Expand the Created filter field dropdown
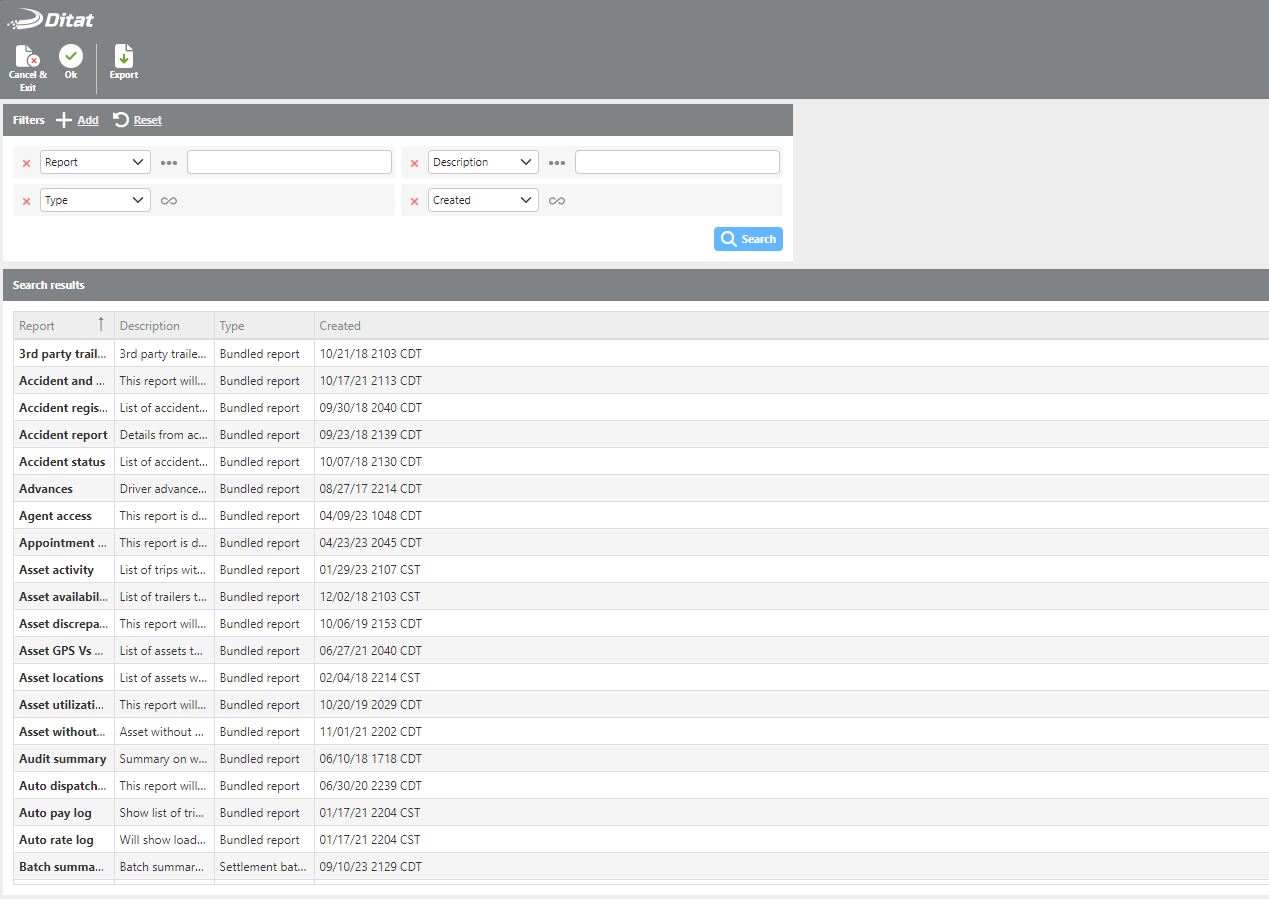Viewport: 1269px width, 899px height. (x=483, y=200)
